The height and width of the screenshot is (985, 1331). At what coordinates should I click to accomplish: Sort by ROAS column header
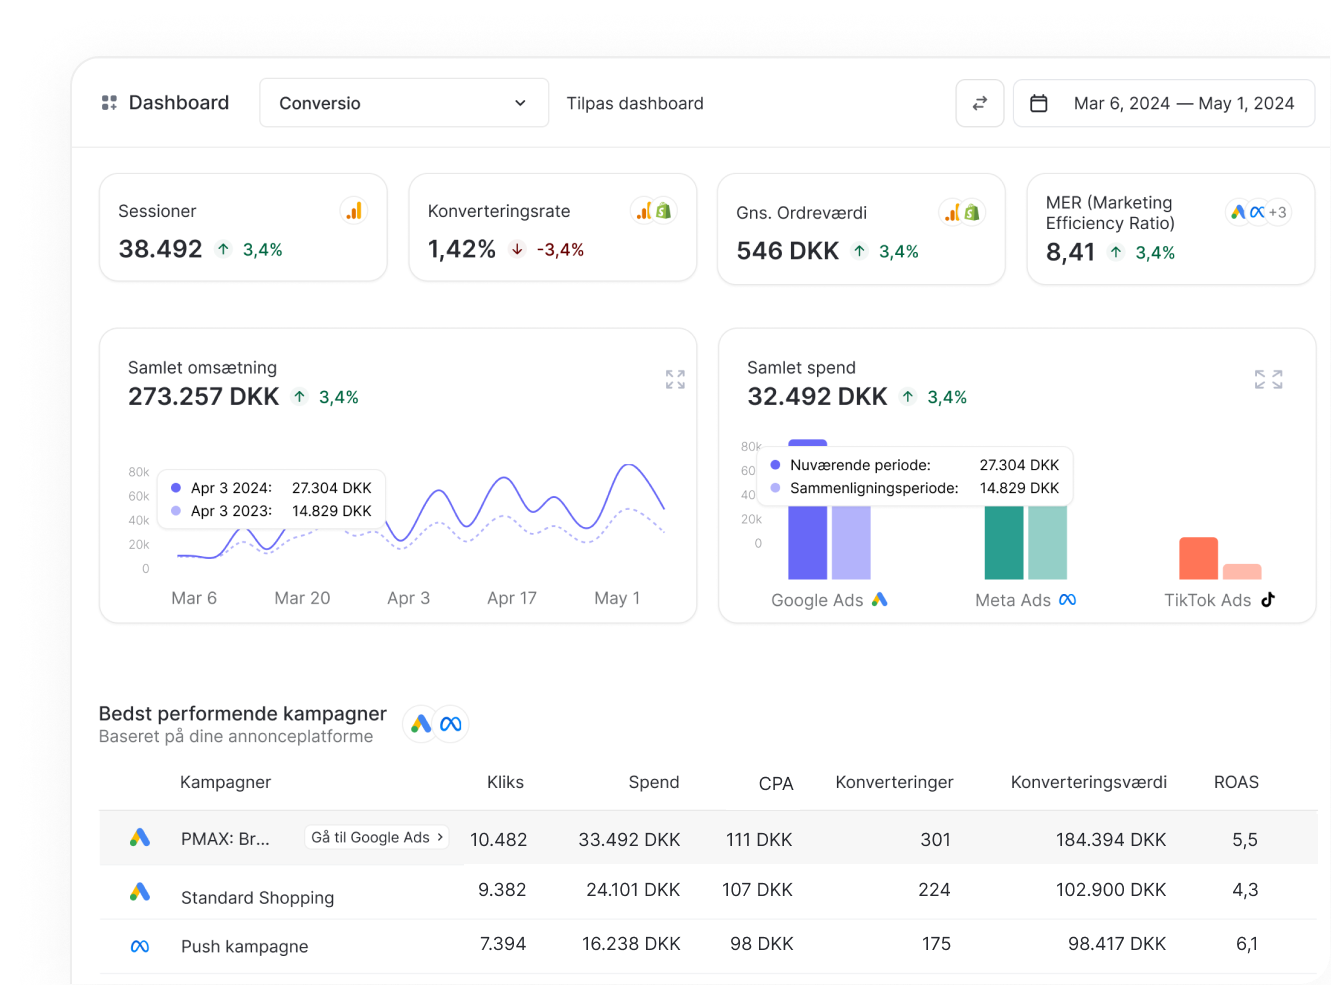click(1236, 782)
